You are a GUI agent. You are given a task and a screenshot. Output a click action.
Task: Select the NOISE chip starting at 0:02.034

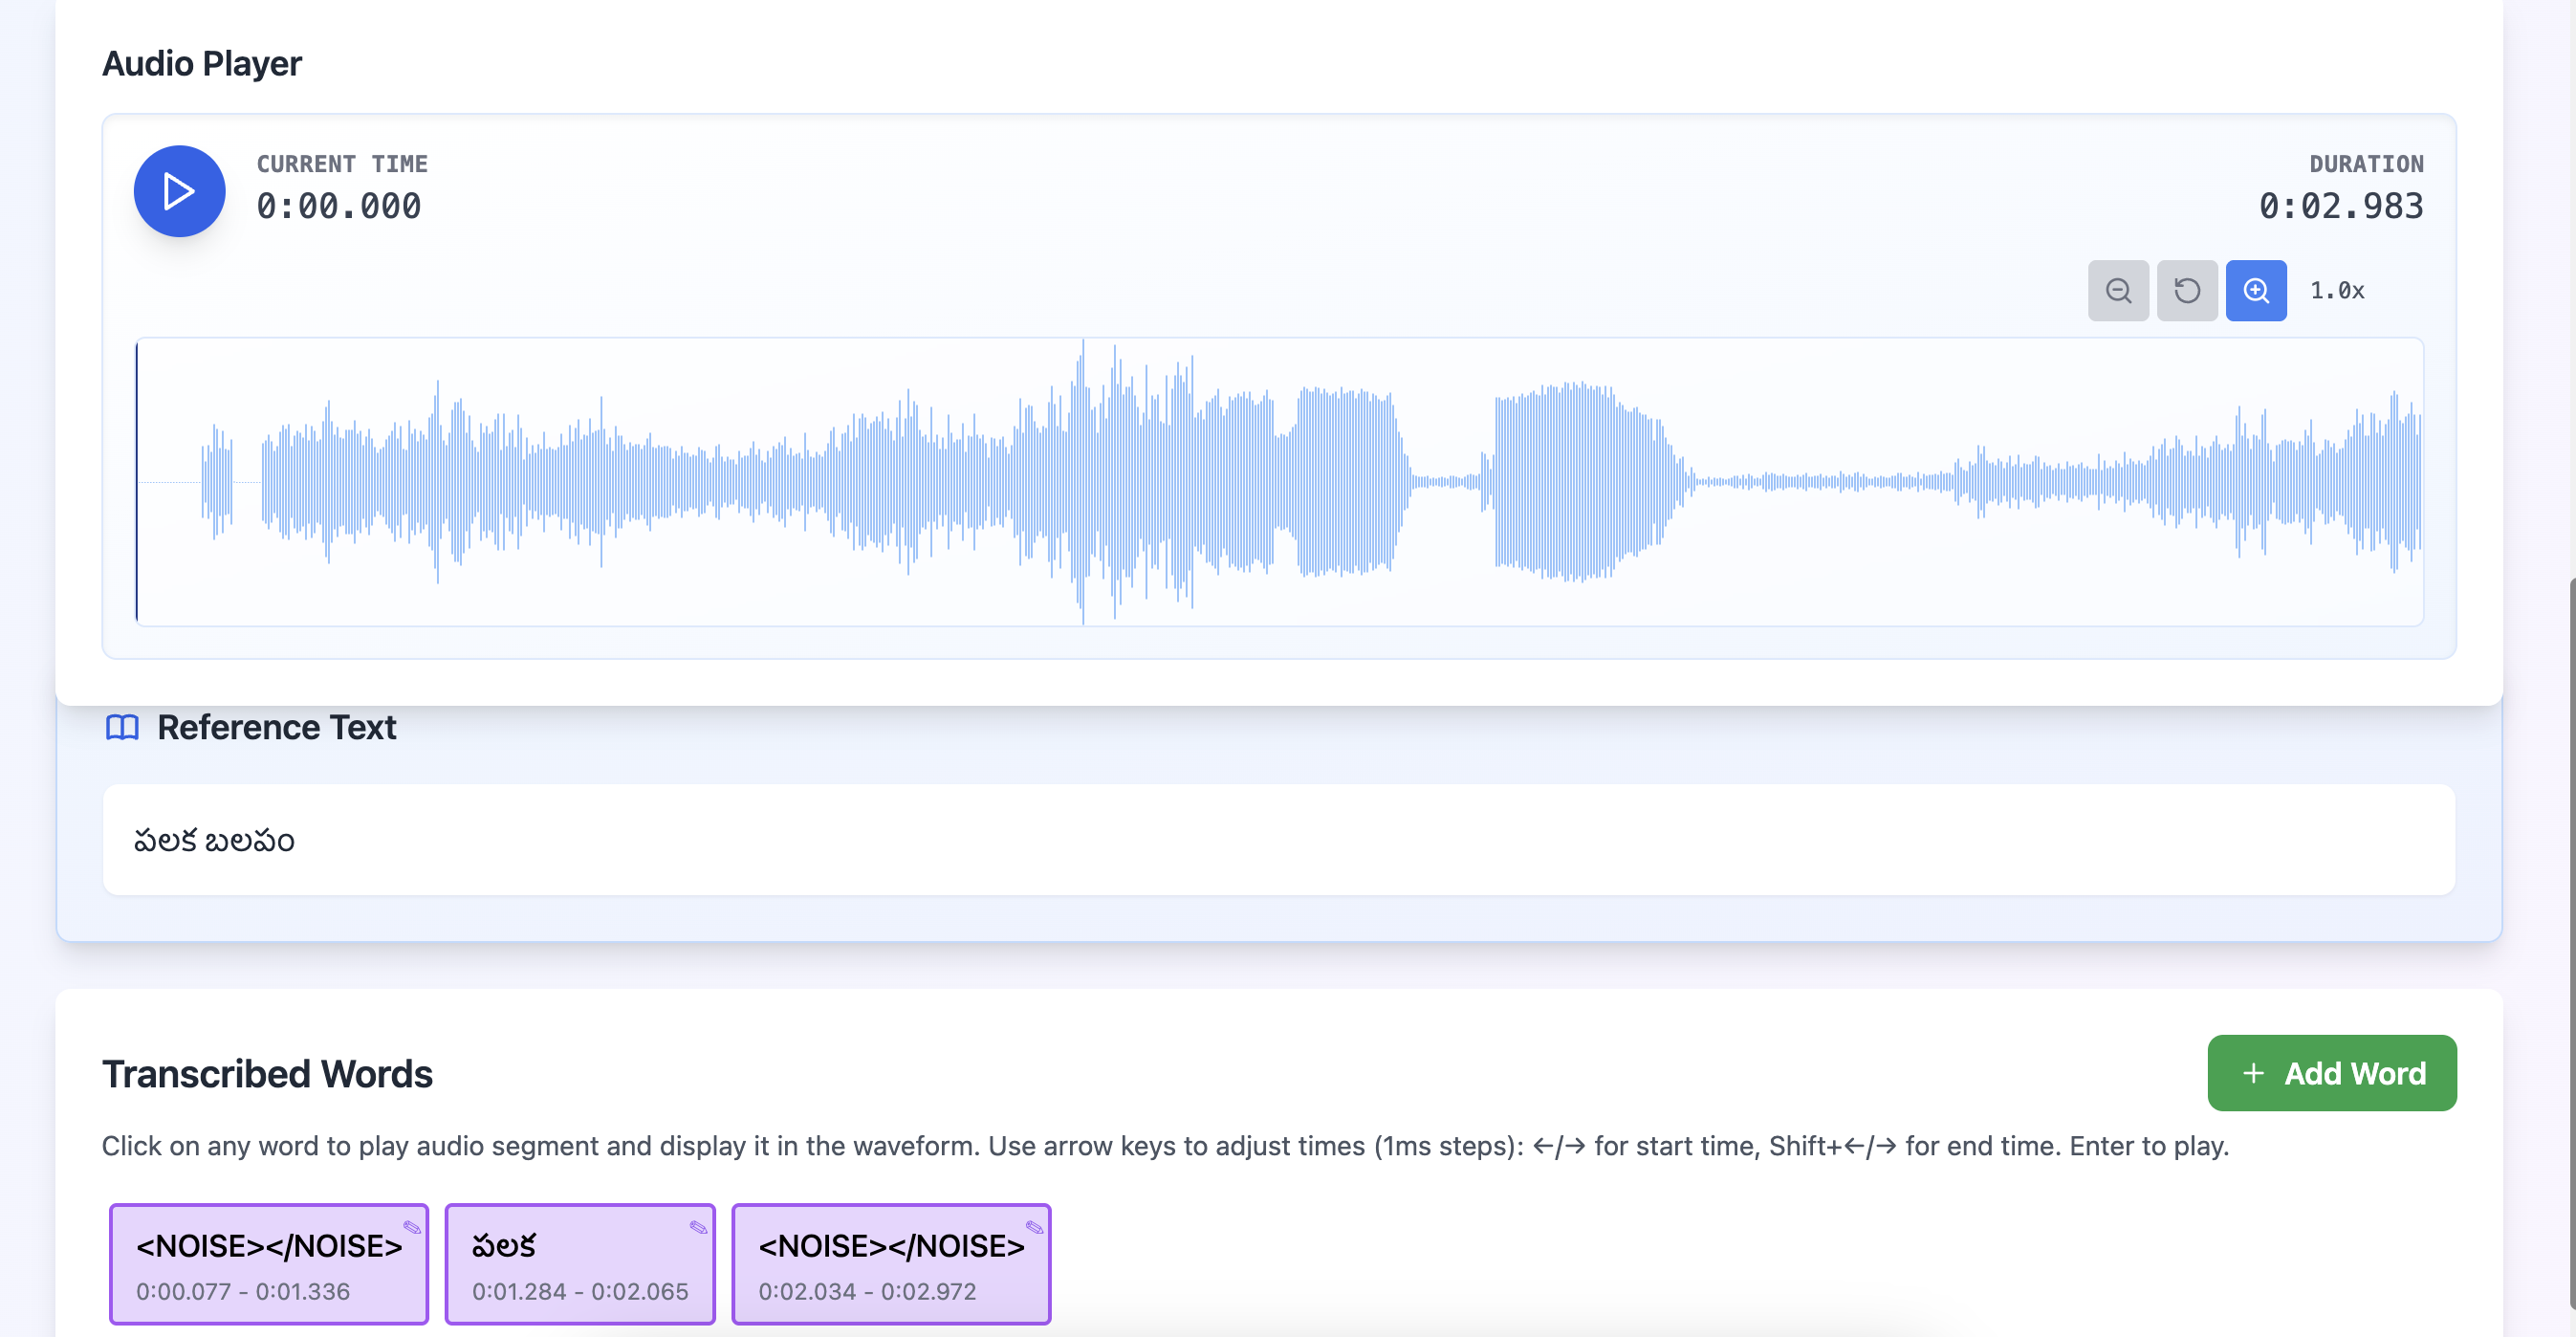[890, 1264]
